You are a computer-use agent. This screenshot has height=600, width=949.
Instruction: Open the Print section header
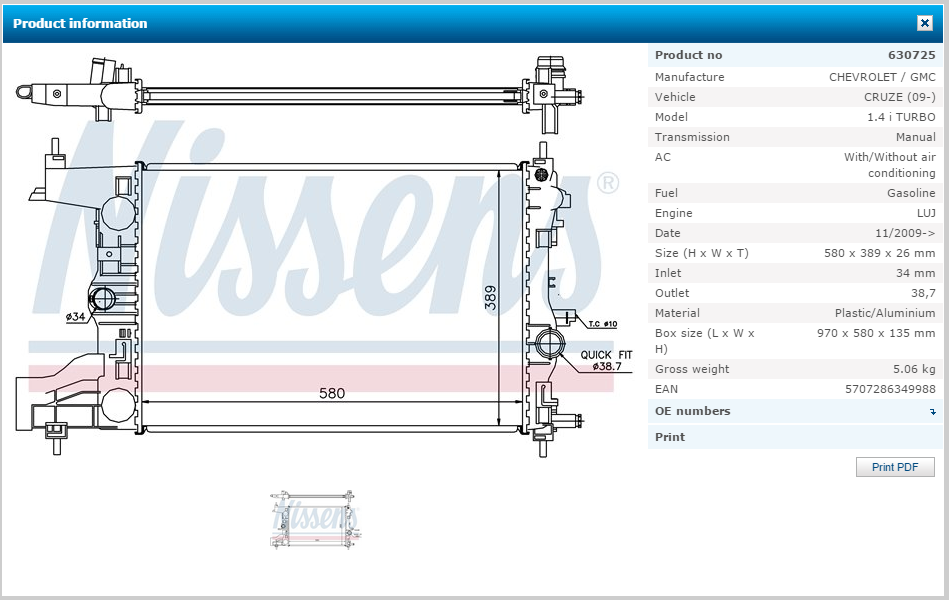coord(795,437)
